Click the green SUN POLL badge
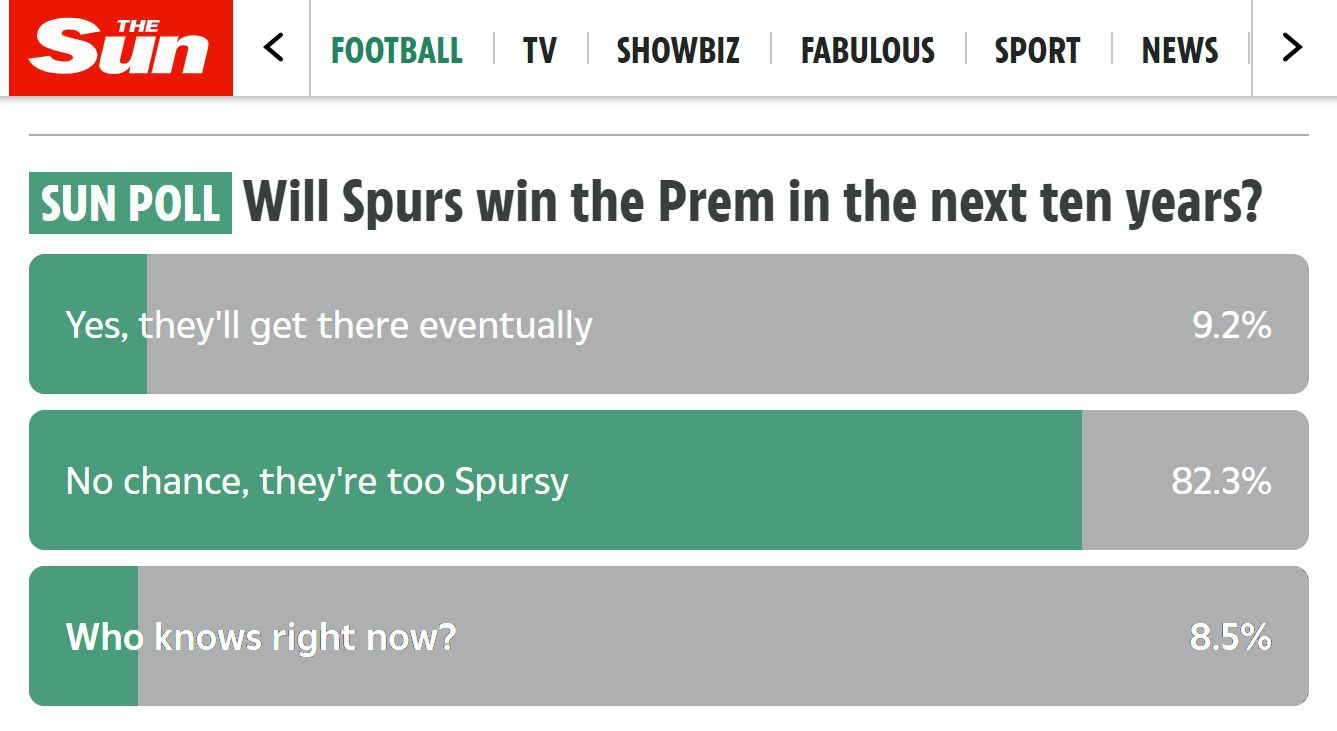Image resolution: width=1337 pixels, height=731 pixels. (x=131, y=203)
